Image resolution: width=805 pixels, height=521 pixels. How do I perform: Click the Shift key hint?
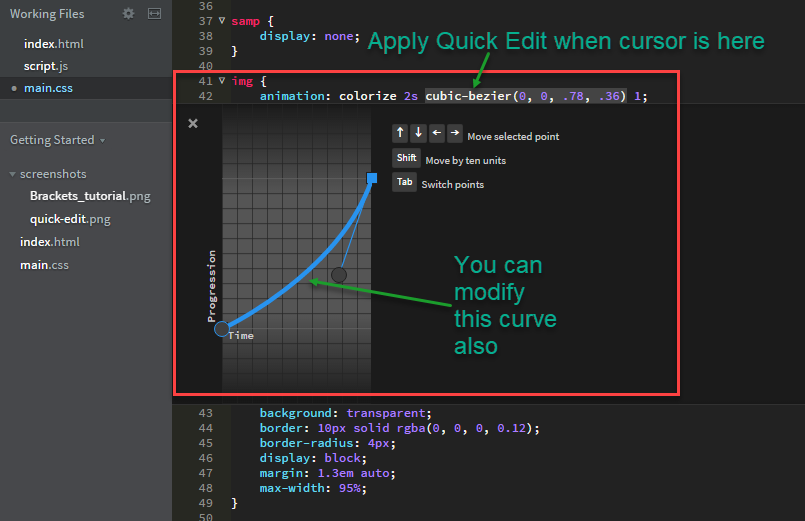(x=406, y=158)
